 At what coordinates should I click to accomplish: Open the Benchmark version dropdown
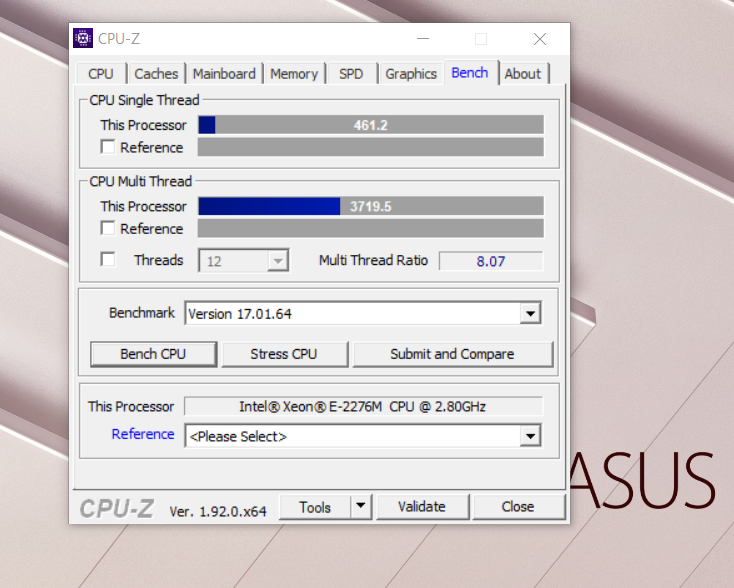(530, 314)
